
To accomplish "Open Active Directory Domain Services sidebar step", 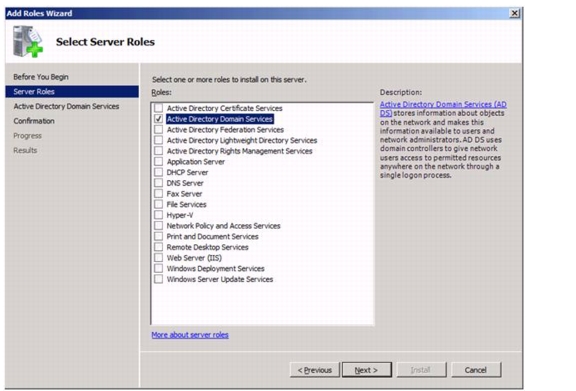I will click(x=66, y=106).
